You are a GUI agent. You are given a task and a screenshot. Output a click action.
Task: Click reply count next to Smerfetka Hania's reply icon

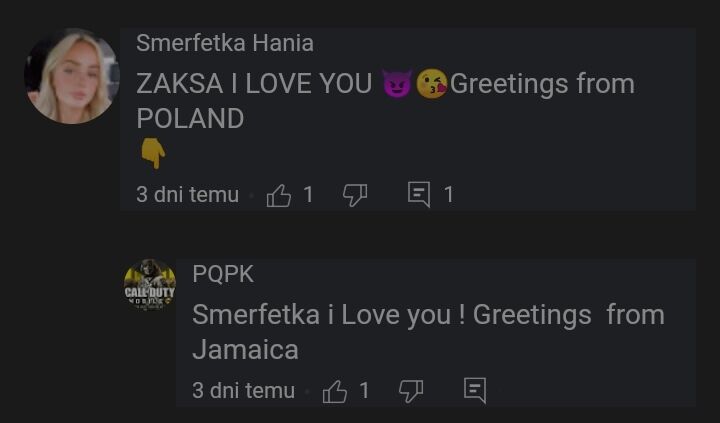pos(449,195)
